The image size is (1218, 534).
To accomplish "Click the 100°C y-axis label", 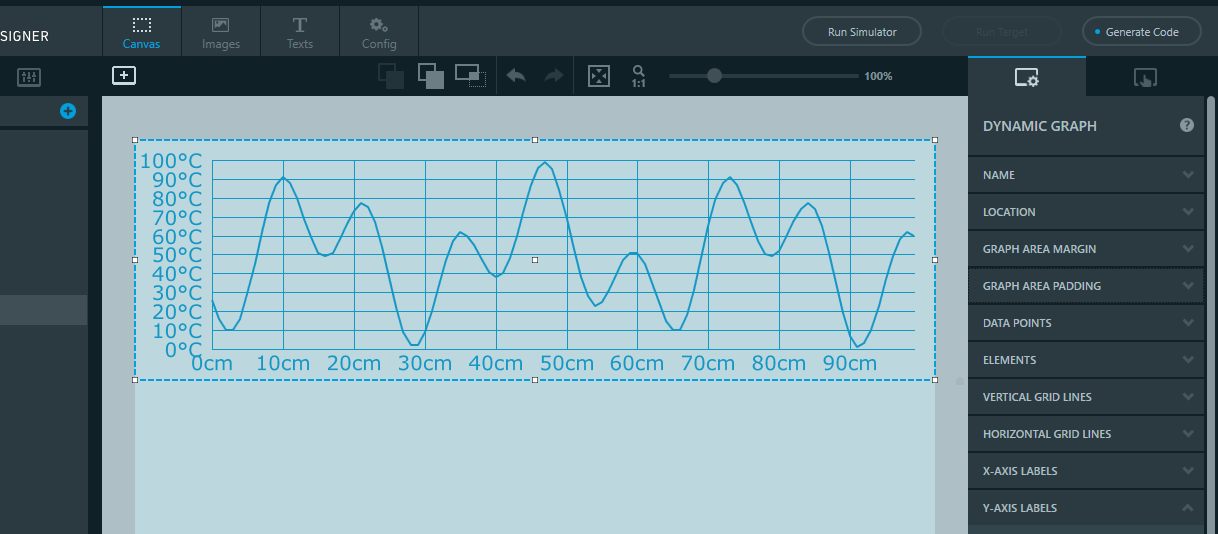I will [171, 161].
